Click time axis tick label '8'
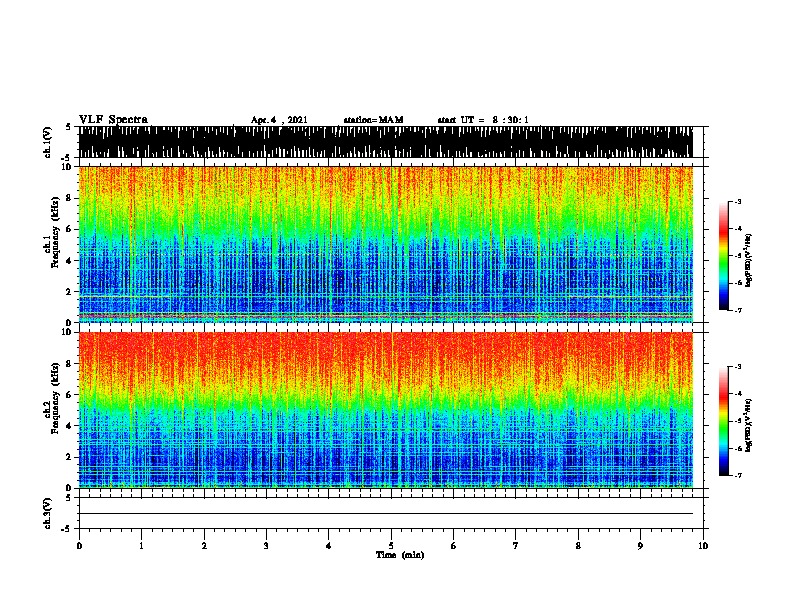The width and height of the screenshot is (792, 612). pyautogui.click(x=578, y=546)
